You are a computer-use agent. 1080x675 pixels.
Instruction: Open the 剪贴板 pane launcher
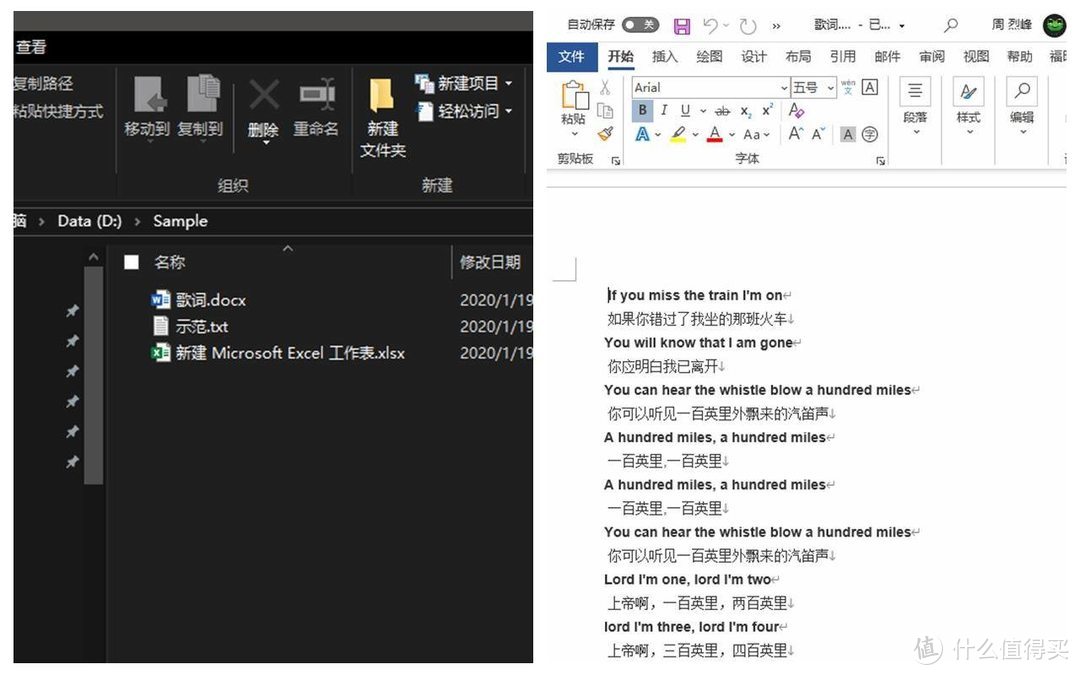tap(616, 160)
